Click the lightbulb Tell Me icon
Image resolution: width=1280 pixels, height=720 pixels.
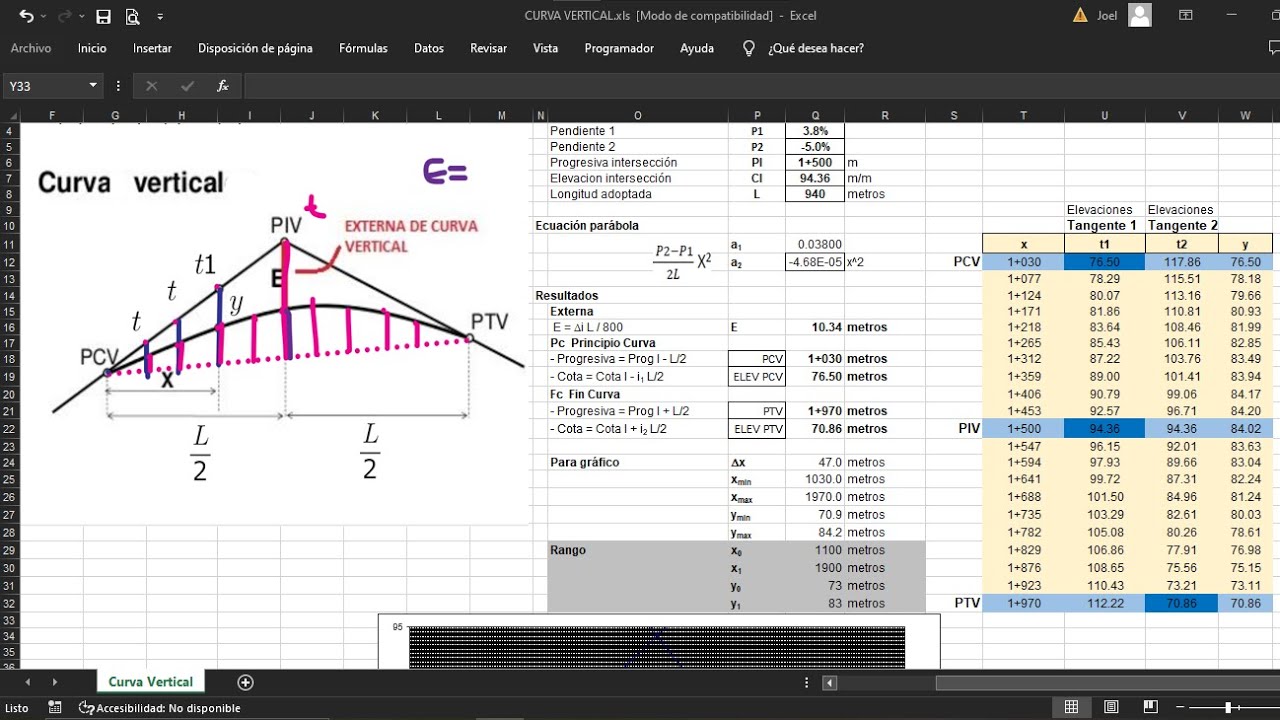pos(748,48)
